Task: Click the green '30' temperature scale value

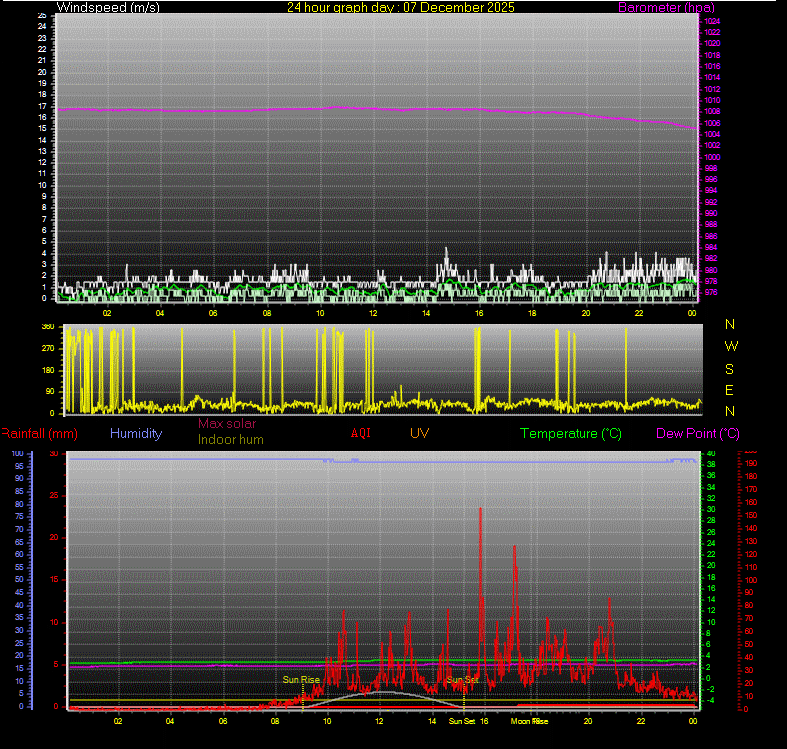Action: (x=711, y=509)
